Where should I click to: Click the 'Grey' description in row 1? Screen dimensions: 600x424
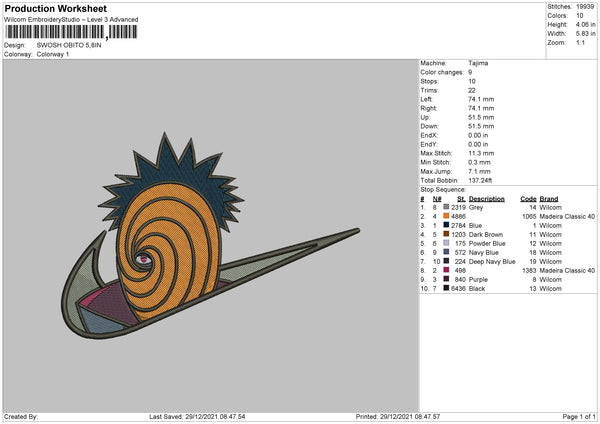pyautogui.click(x=476, y=207)
